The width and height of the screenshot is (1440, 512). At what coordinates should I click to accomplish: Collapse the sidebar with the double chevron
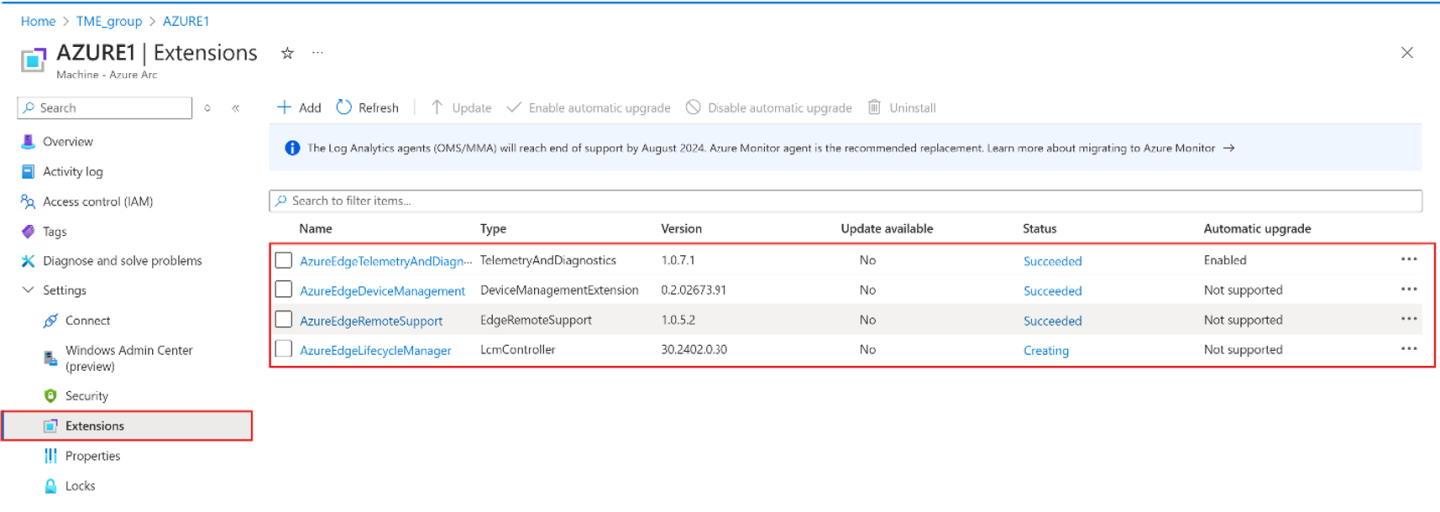236,108
